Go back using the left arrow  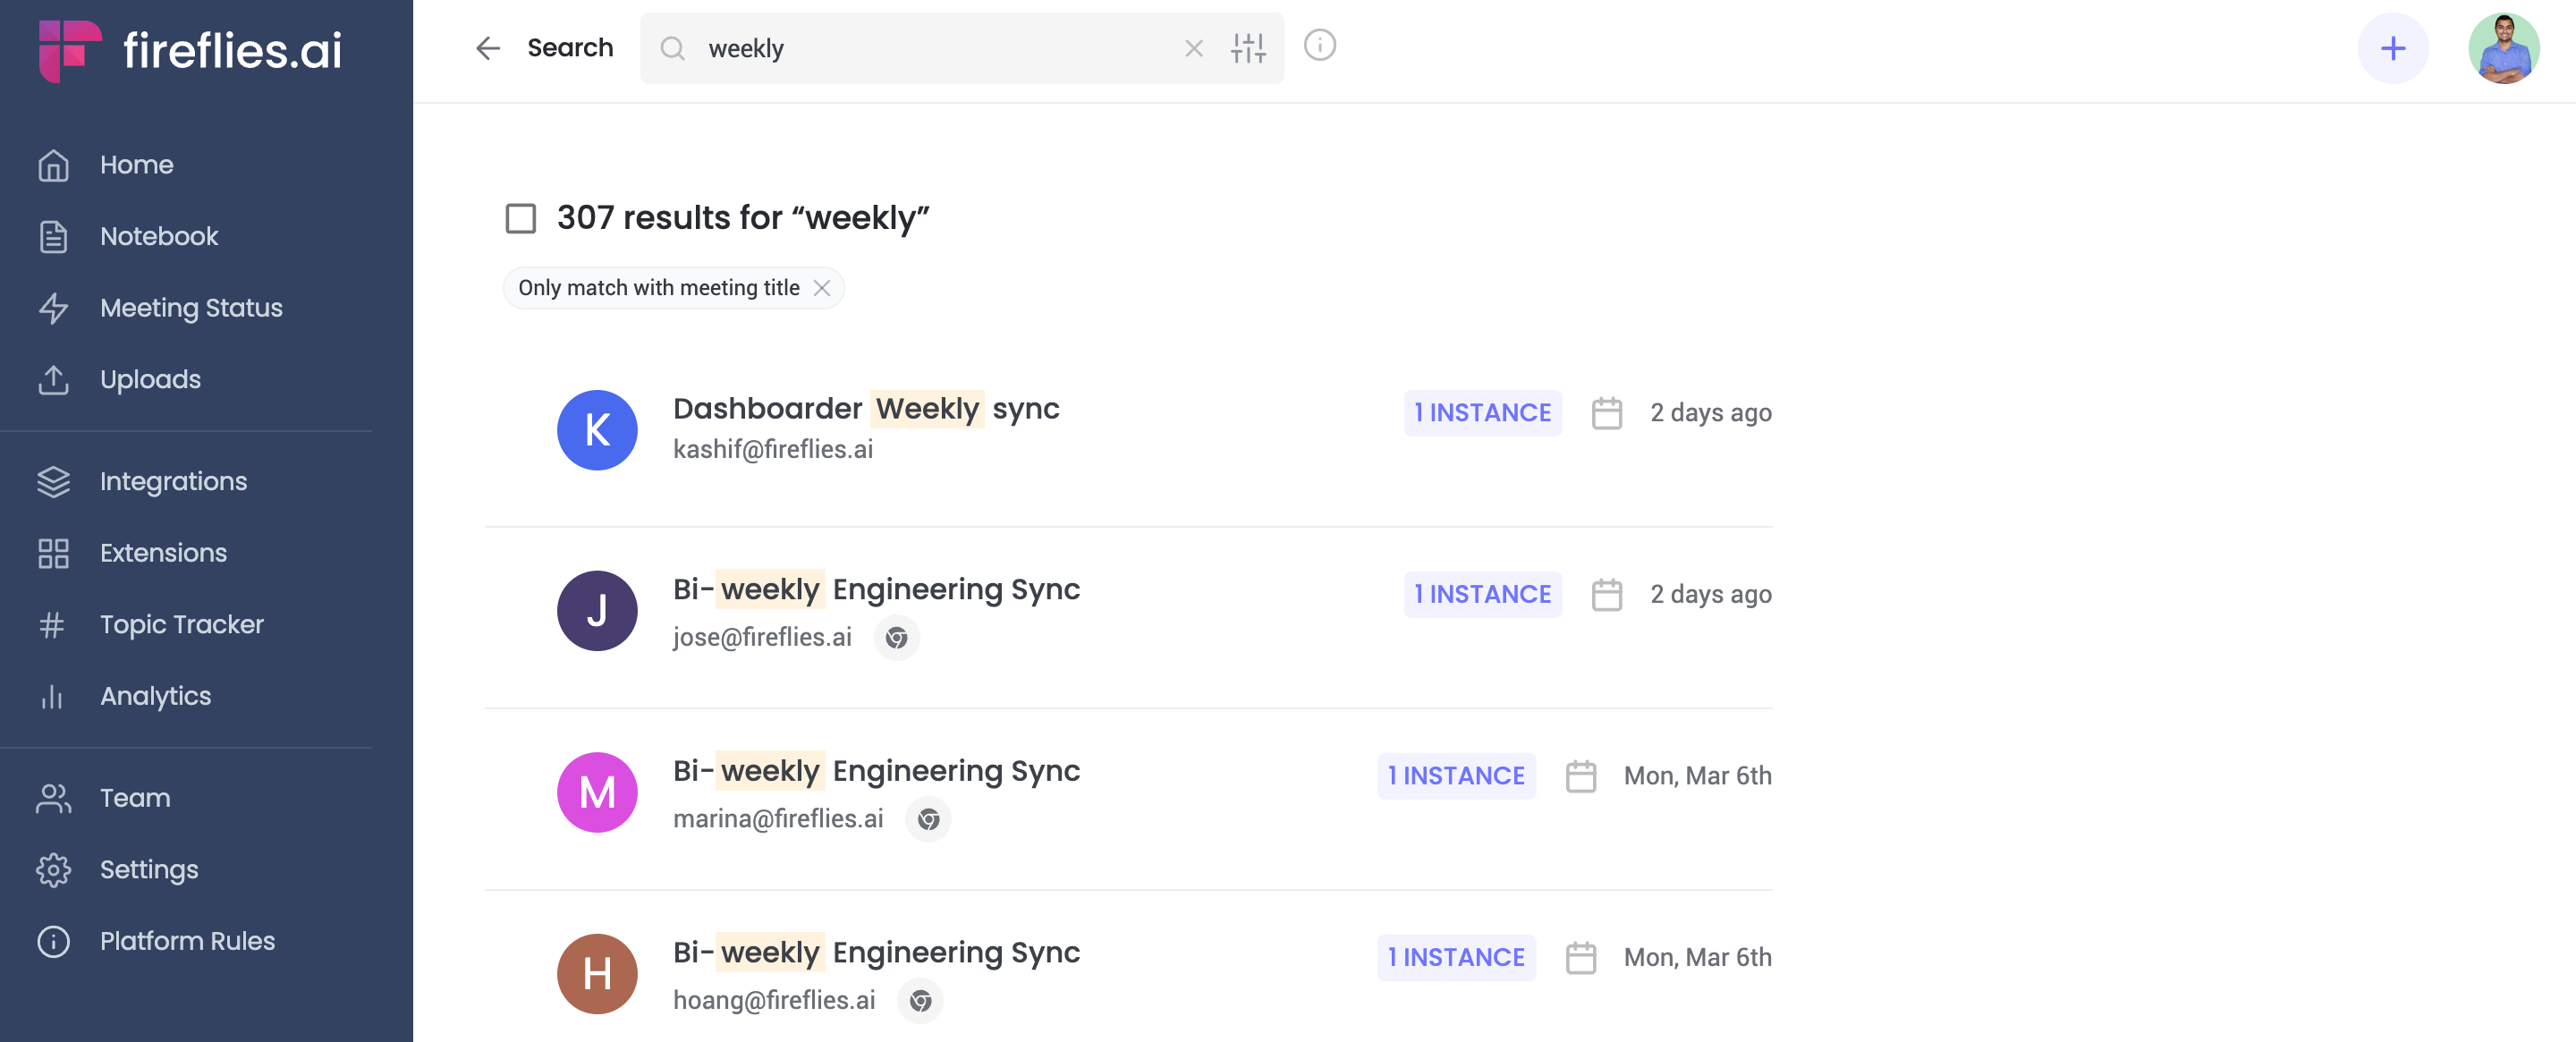coord(487,48)
